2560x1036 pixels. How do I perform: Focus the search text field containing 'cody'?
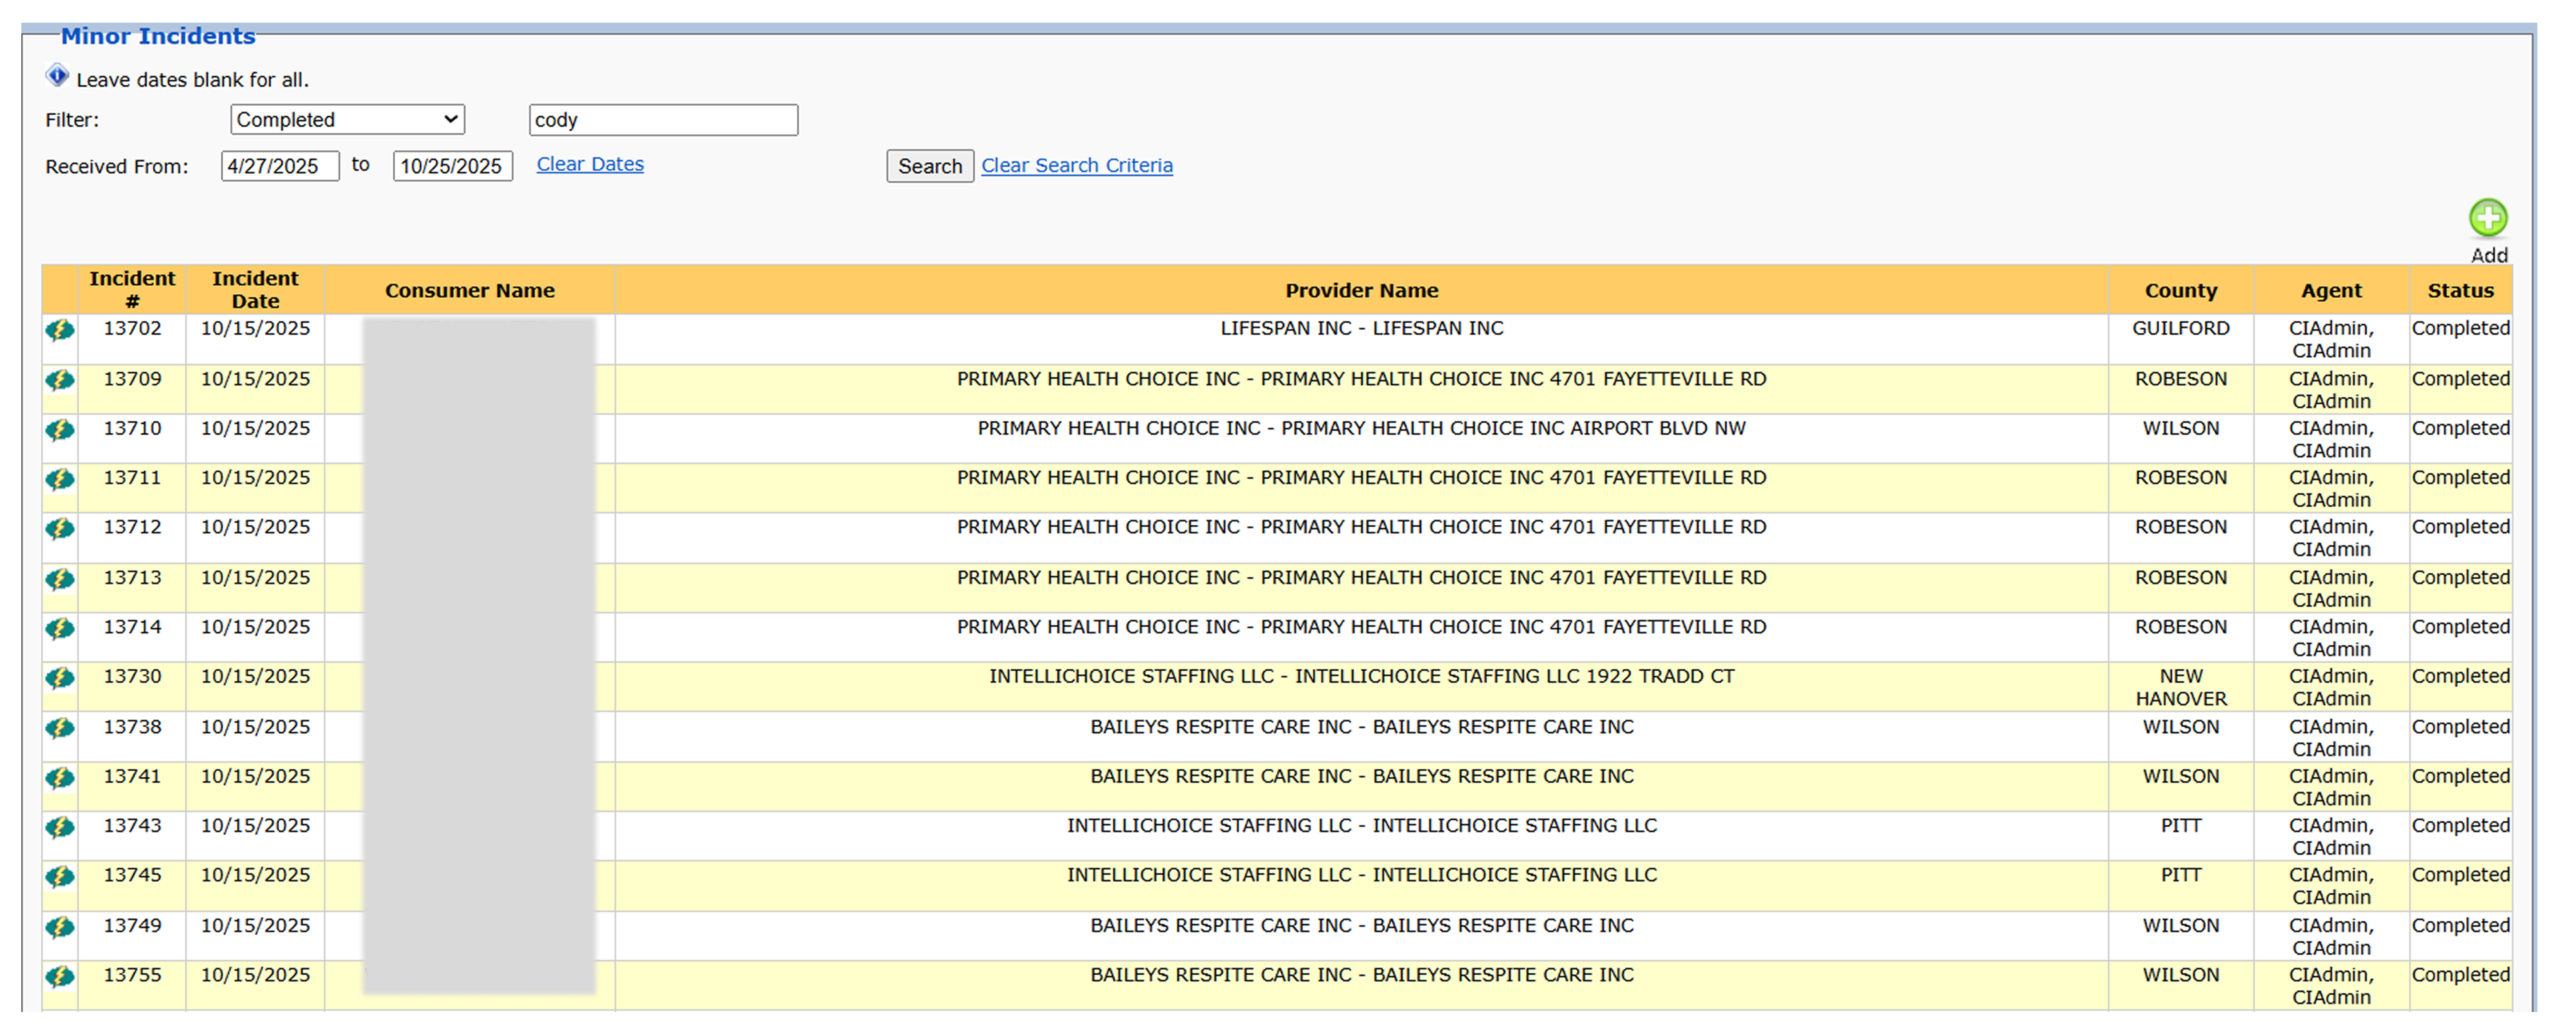(x=663, y=120)
